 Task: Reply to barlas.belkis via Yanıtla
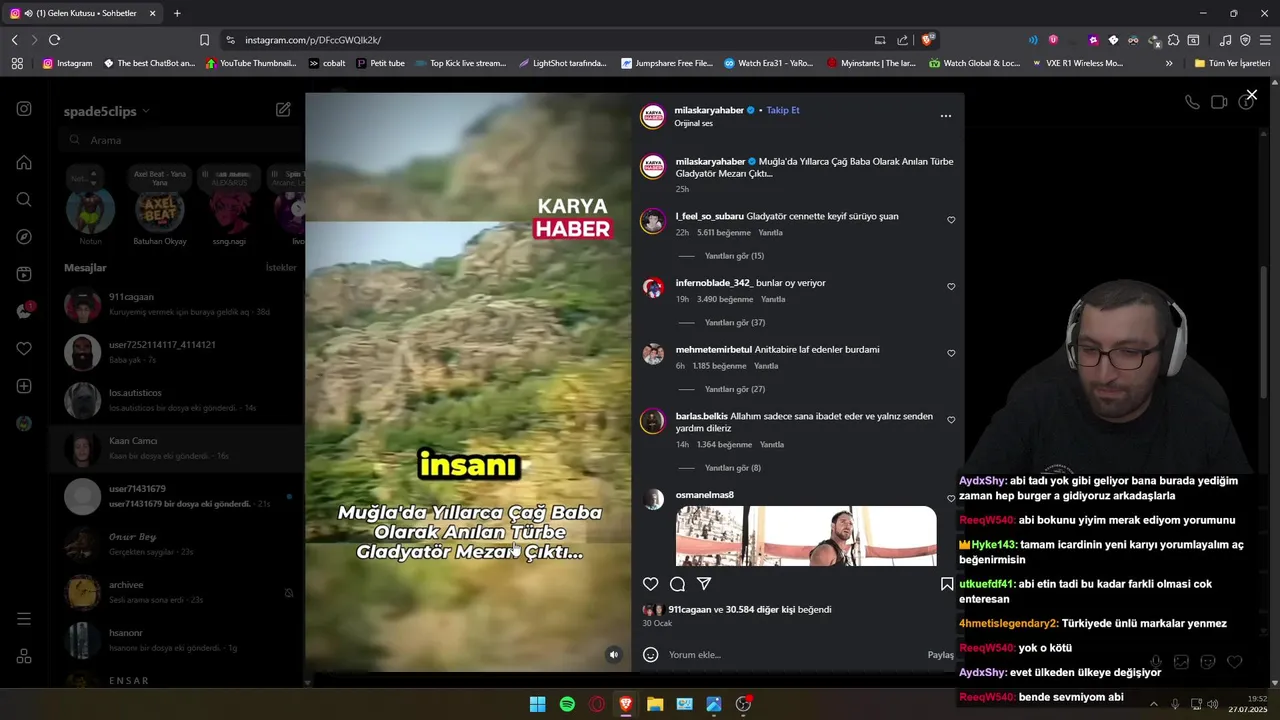tap(772, 445)
